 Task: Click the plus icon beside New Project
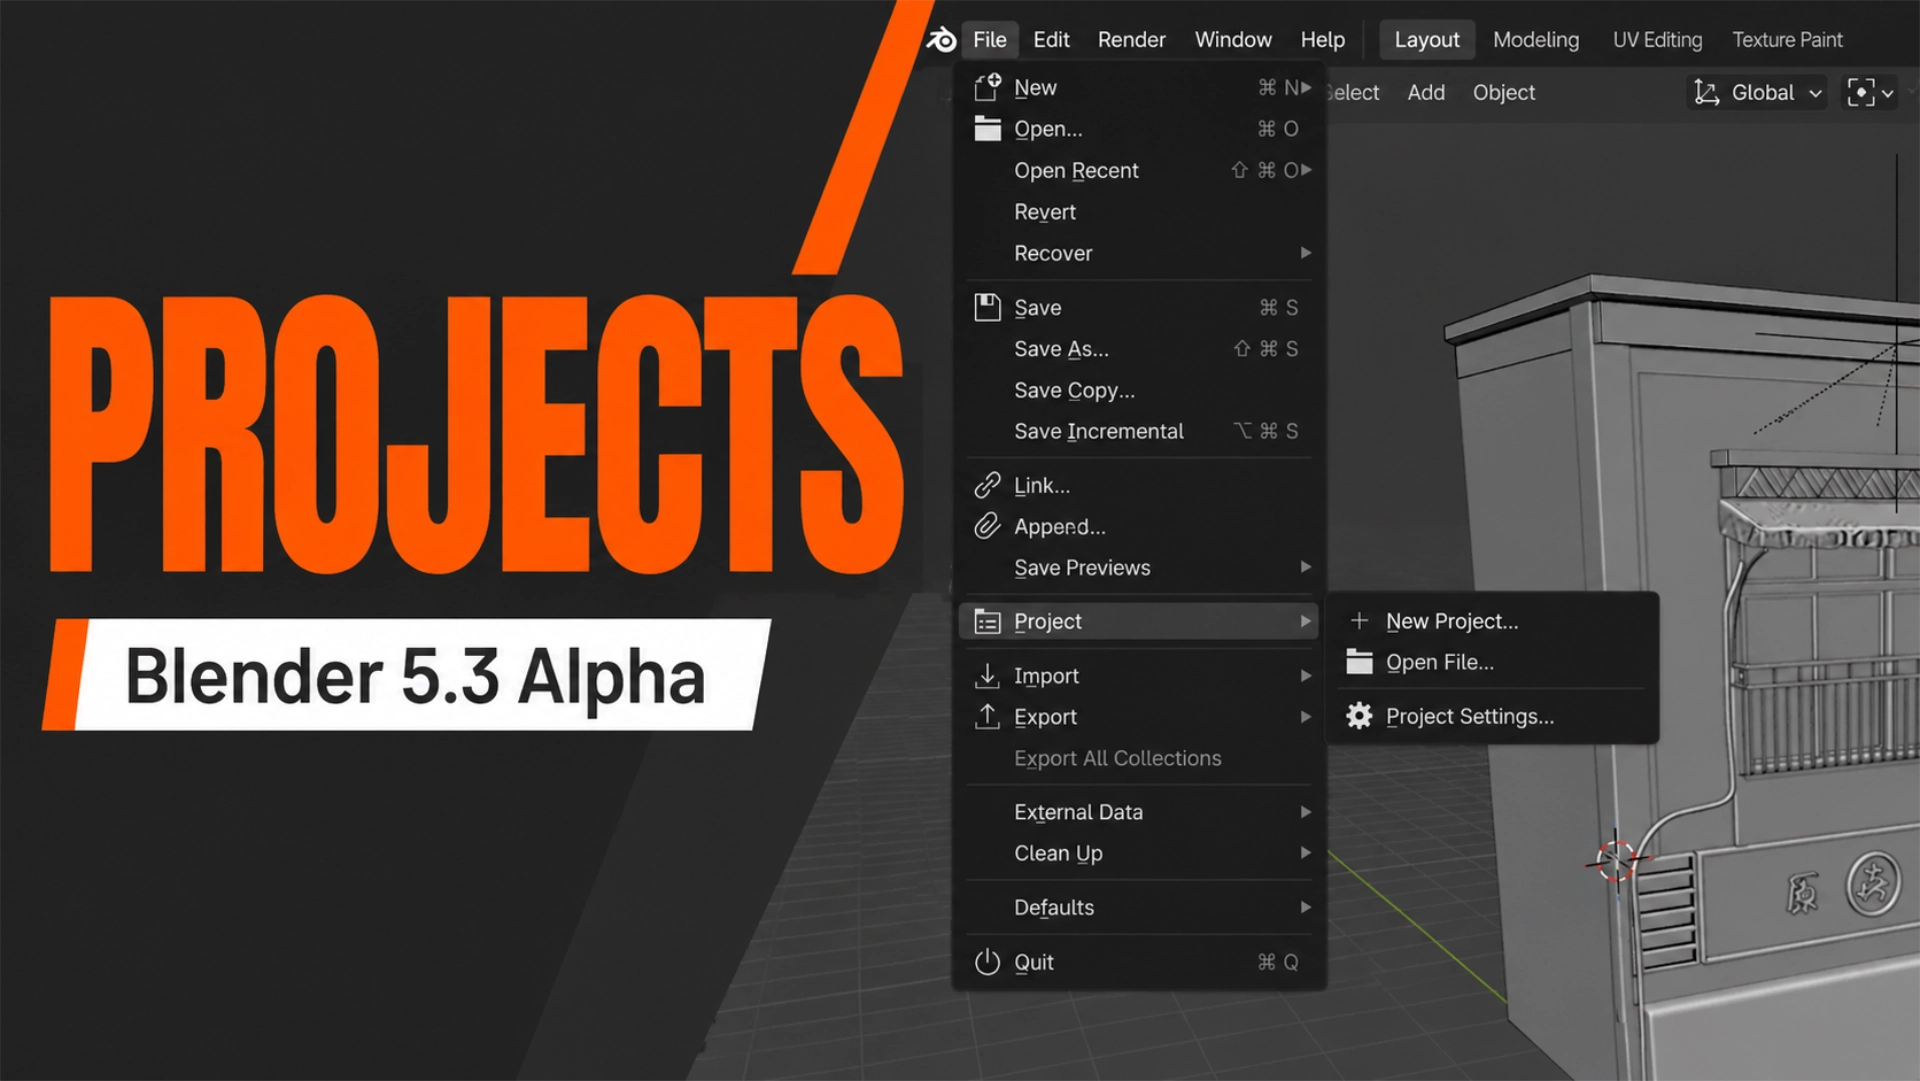pyautogui.click(x=1359, y=621)
